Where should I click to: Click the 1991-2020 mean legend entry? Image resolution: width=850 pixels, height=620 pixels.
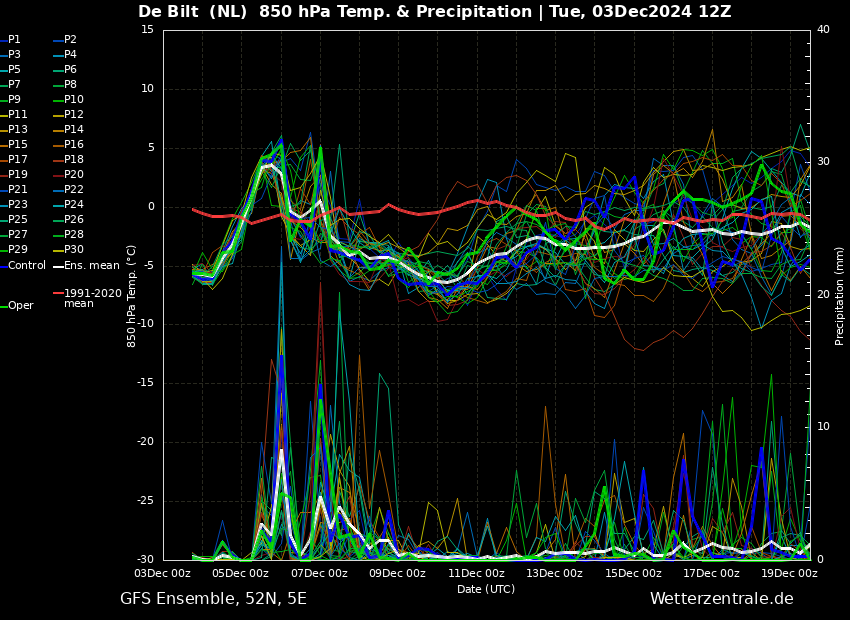tap(92, 298)
